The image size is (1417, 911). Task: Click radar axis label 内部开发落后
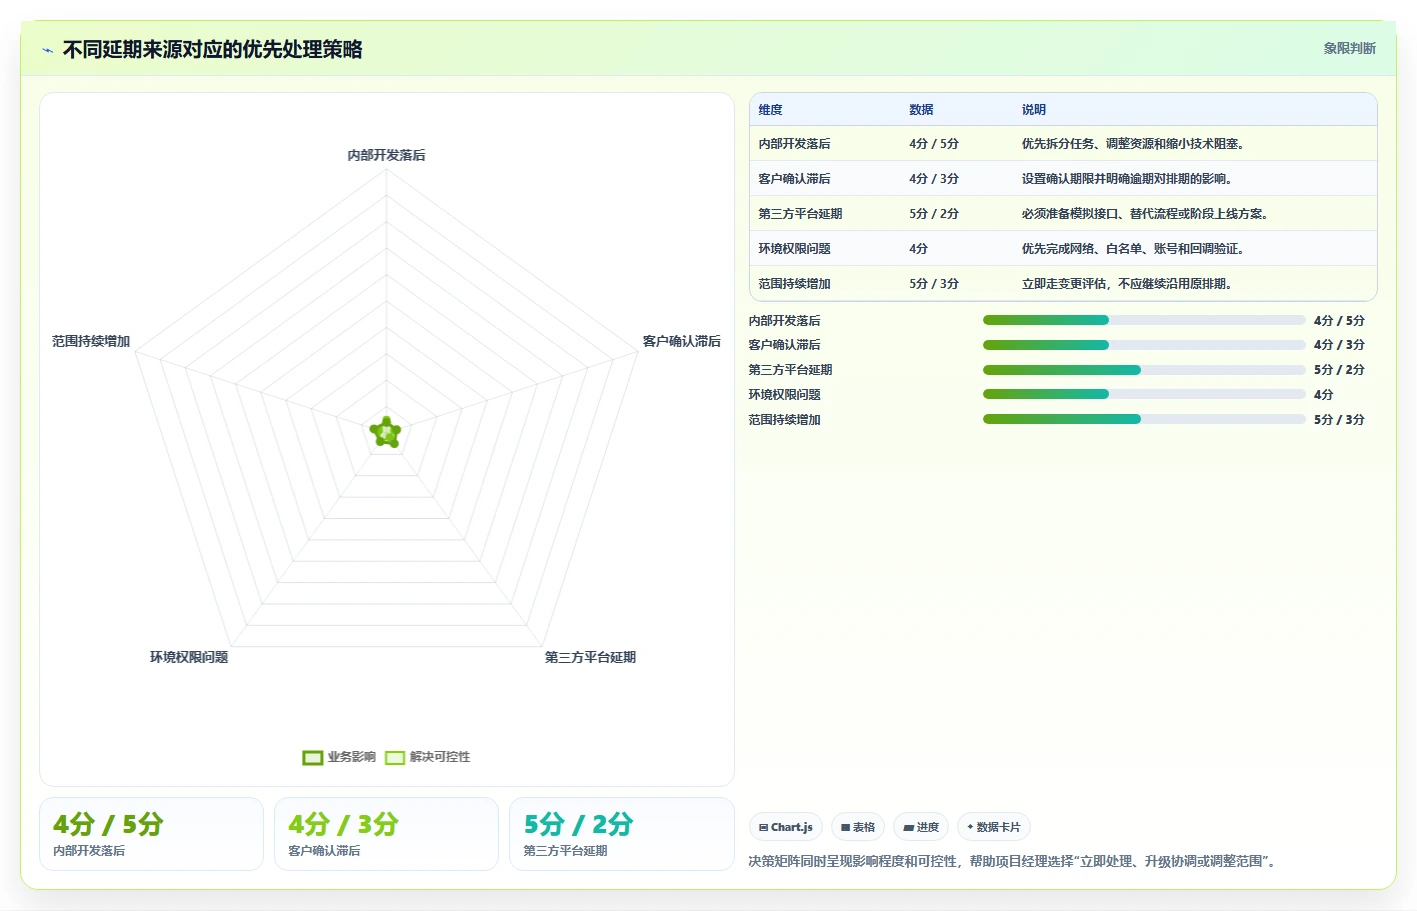point(386,155)
